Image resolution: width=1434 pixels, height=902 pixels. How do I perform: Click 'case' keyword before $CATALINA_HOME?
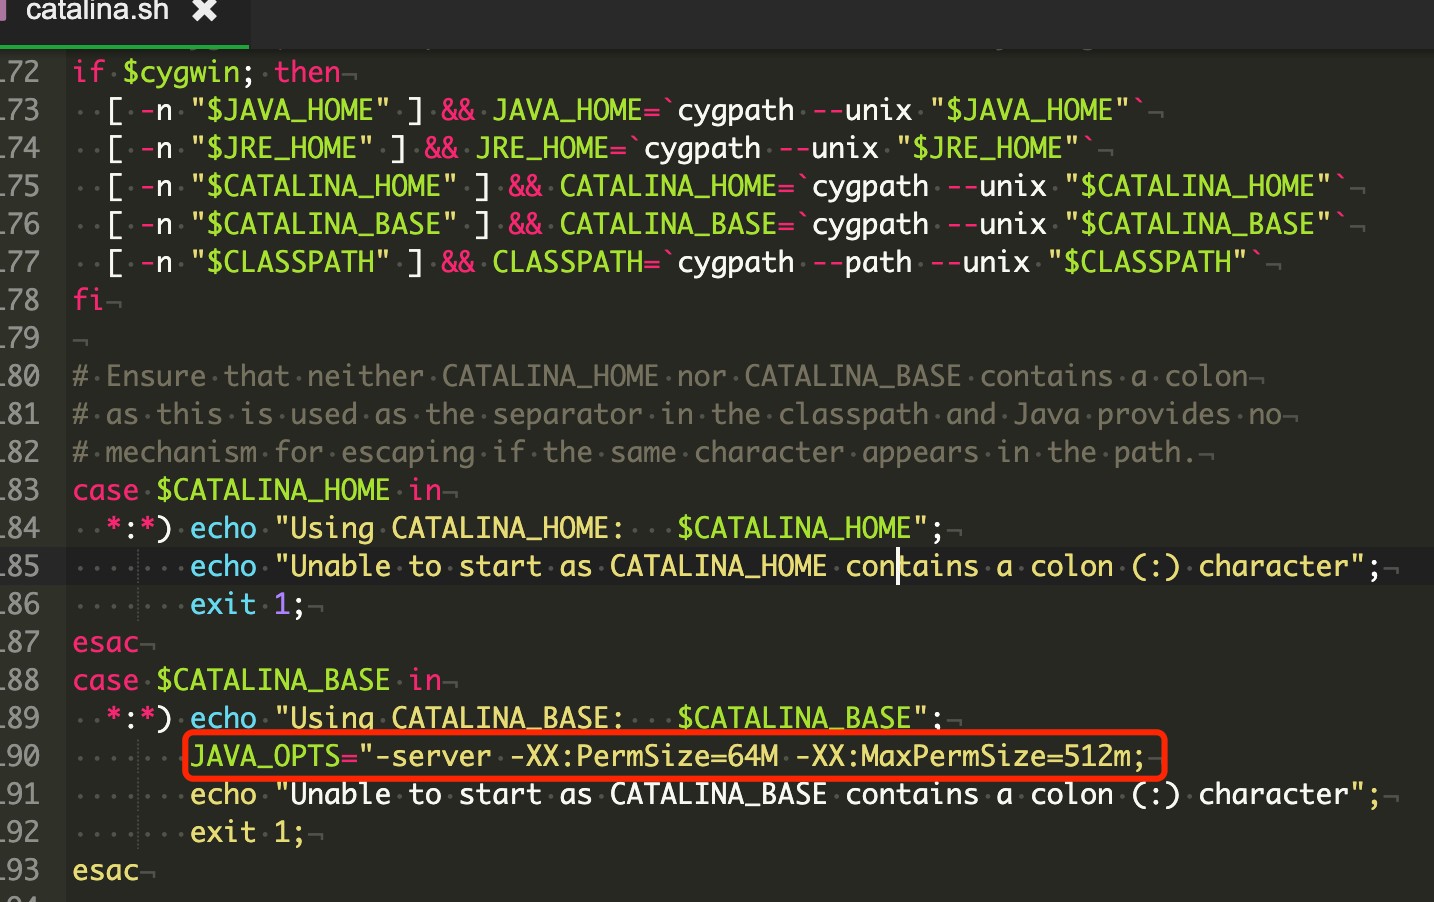point(105,490)
